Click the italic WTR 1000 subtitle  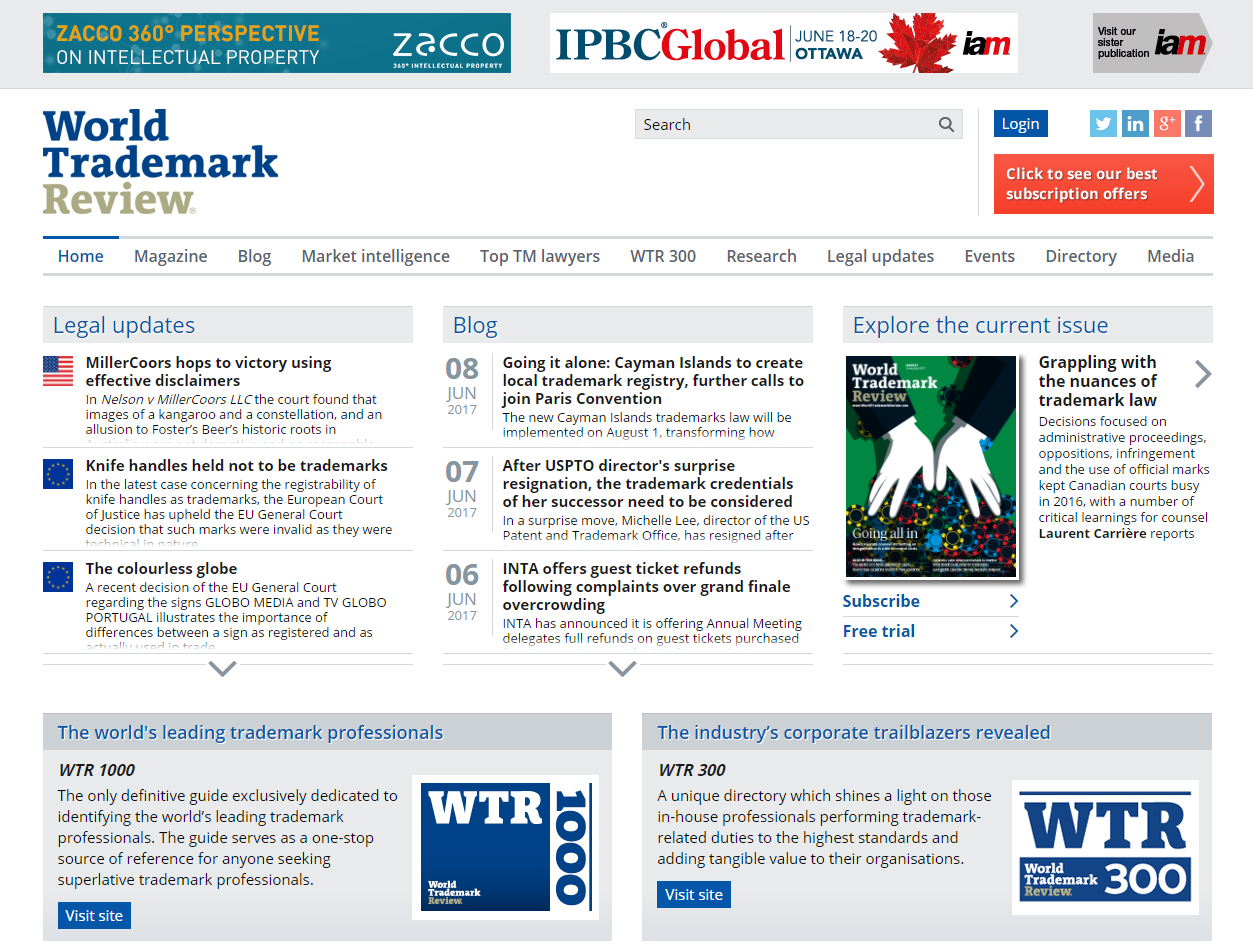coord(96,770)
